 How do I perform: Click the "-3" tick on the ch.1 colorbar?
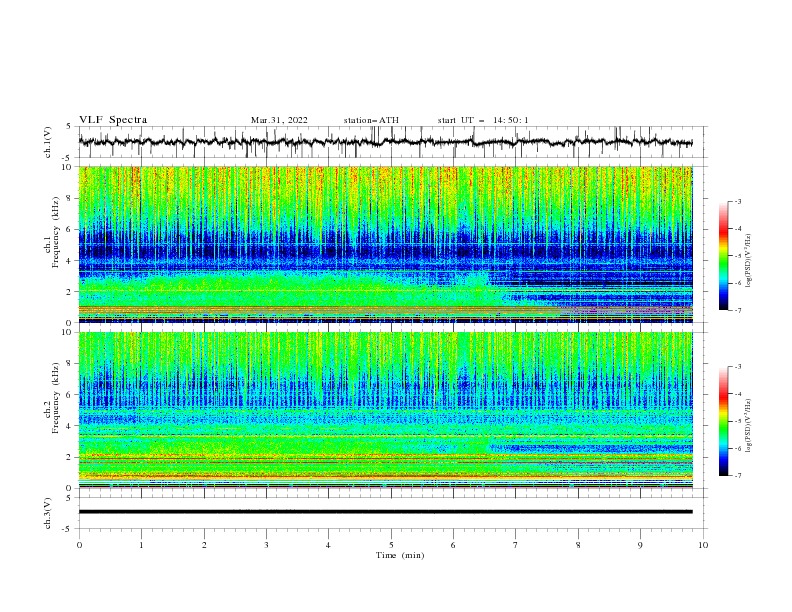coord(737,201)
